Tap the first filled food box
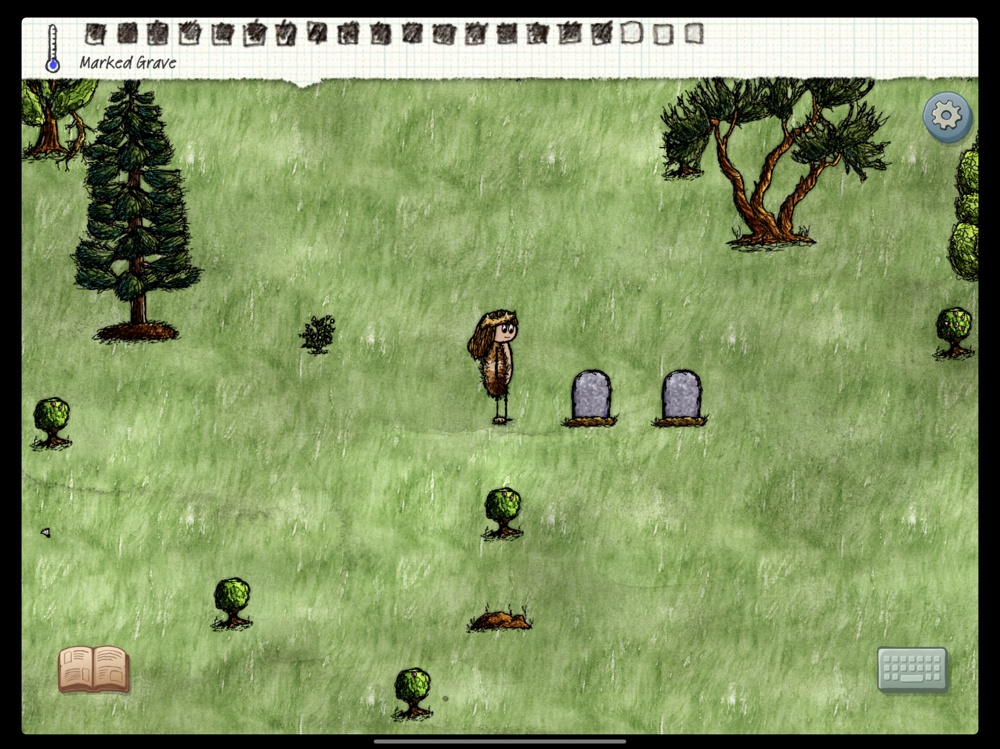 tap(95, 34)
